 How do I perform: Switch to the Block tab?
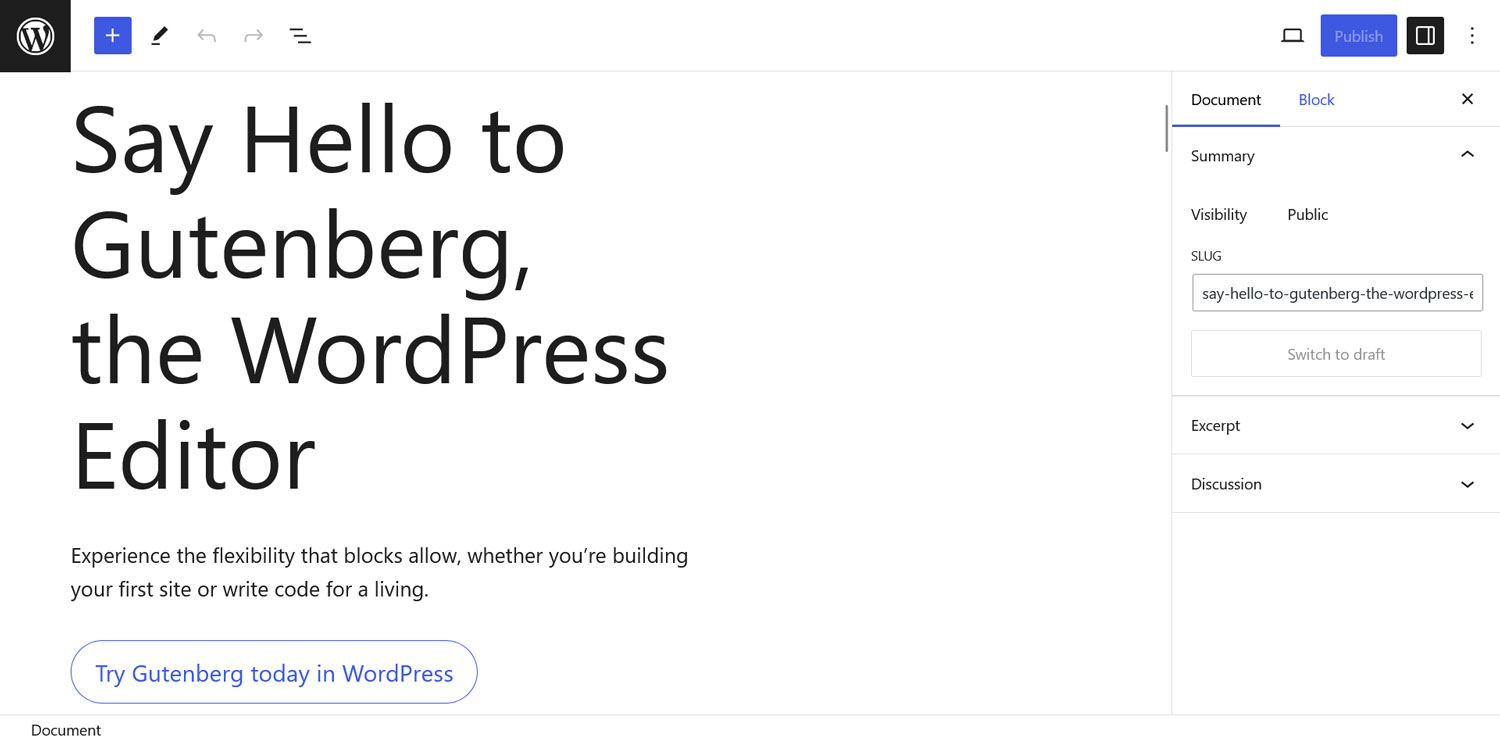pyautogui.click(x=1316, y=99)
